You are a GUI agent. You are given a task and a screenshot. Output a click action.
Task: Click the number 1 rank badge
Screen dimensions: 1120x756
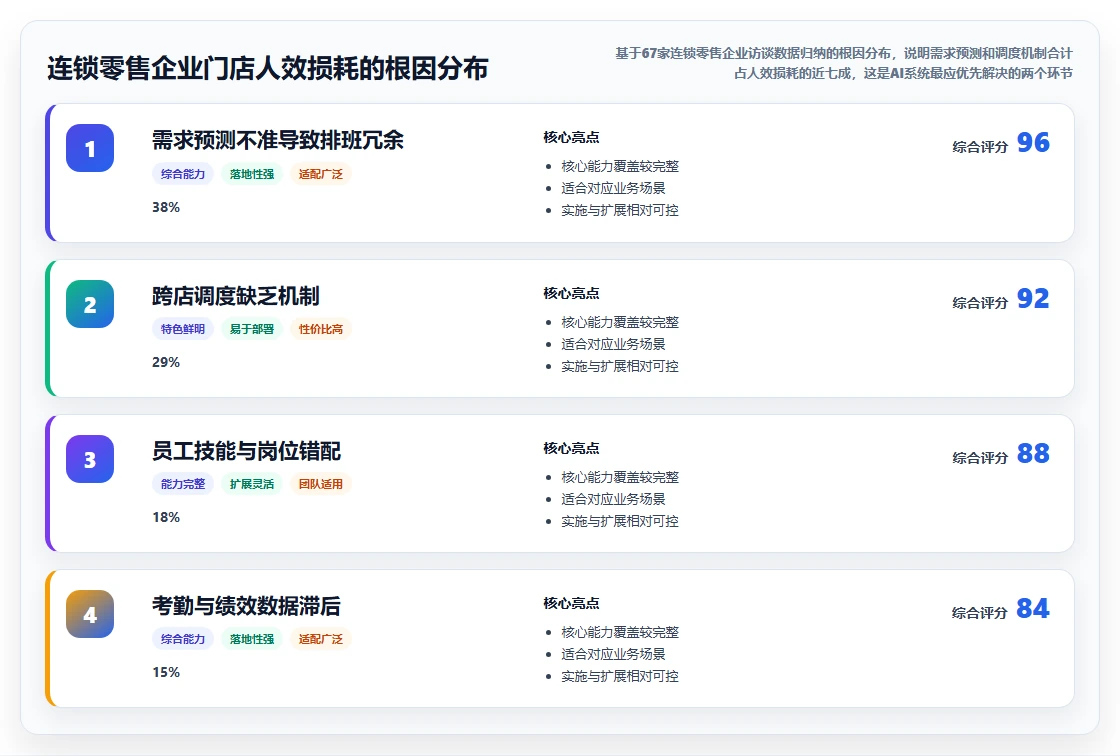pos(90,148)
